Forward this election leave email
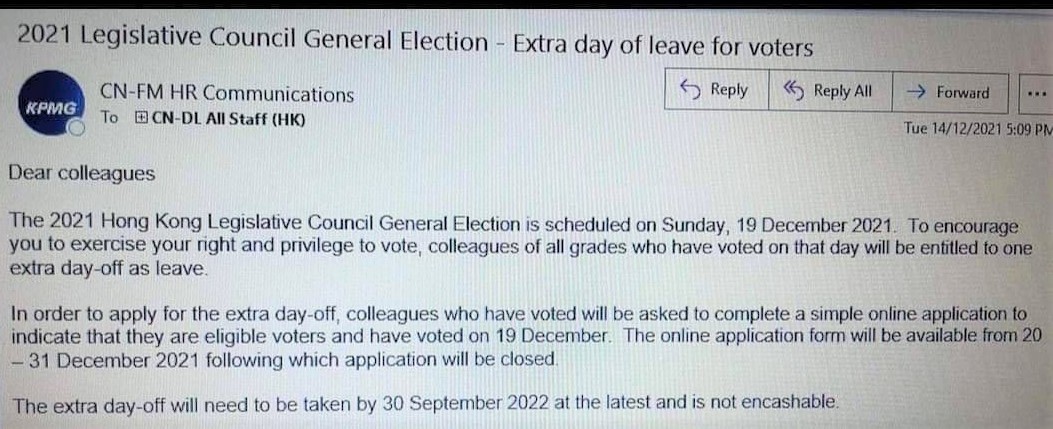Screen dimensions: 1053x429 pos(949,92)
